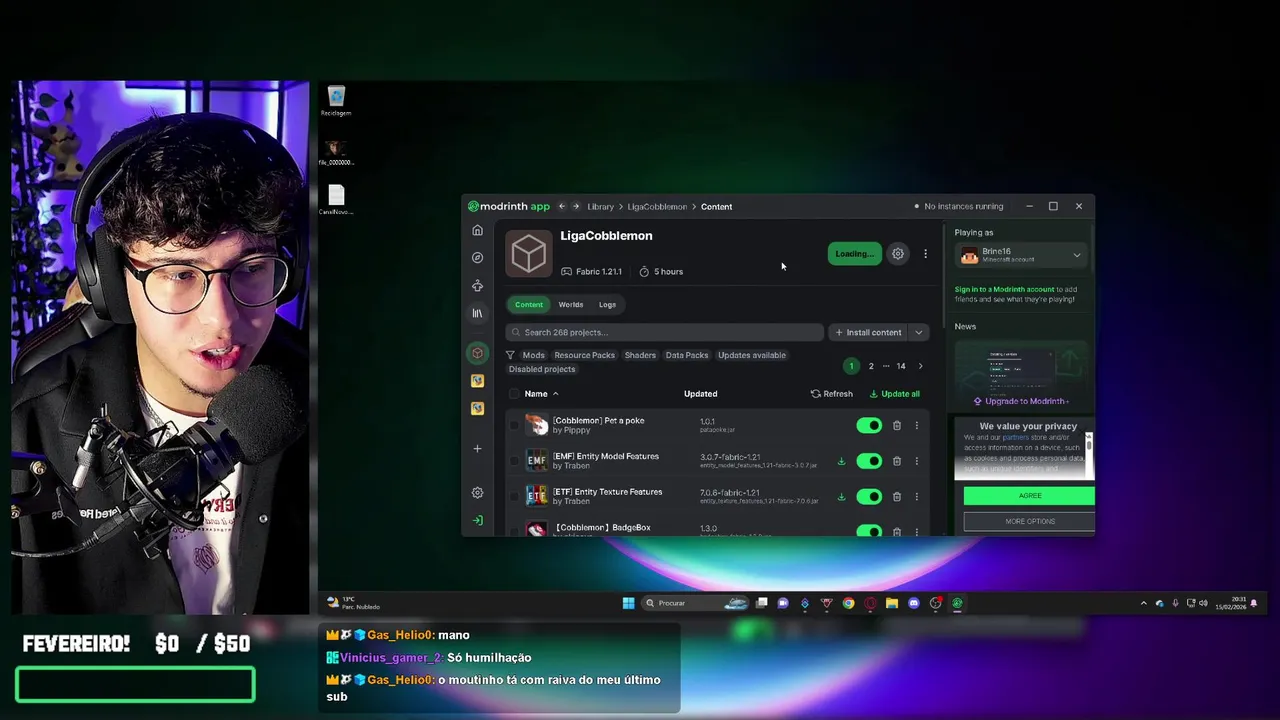Click AGREE on privacy notice
The image size is (1280, 720).
[1029, 496]
